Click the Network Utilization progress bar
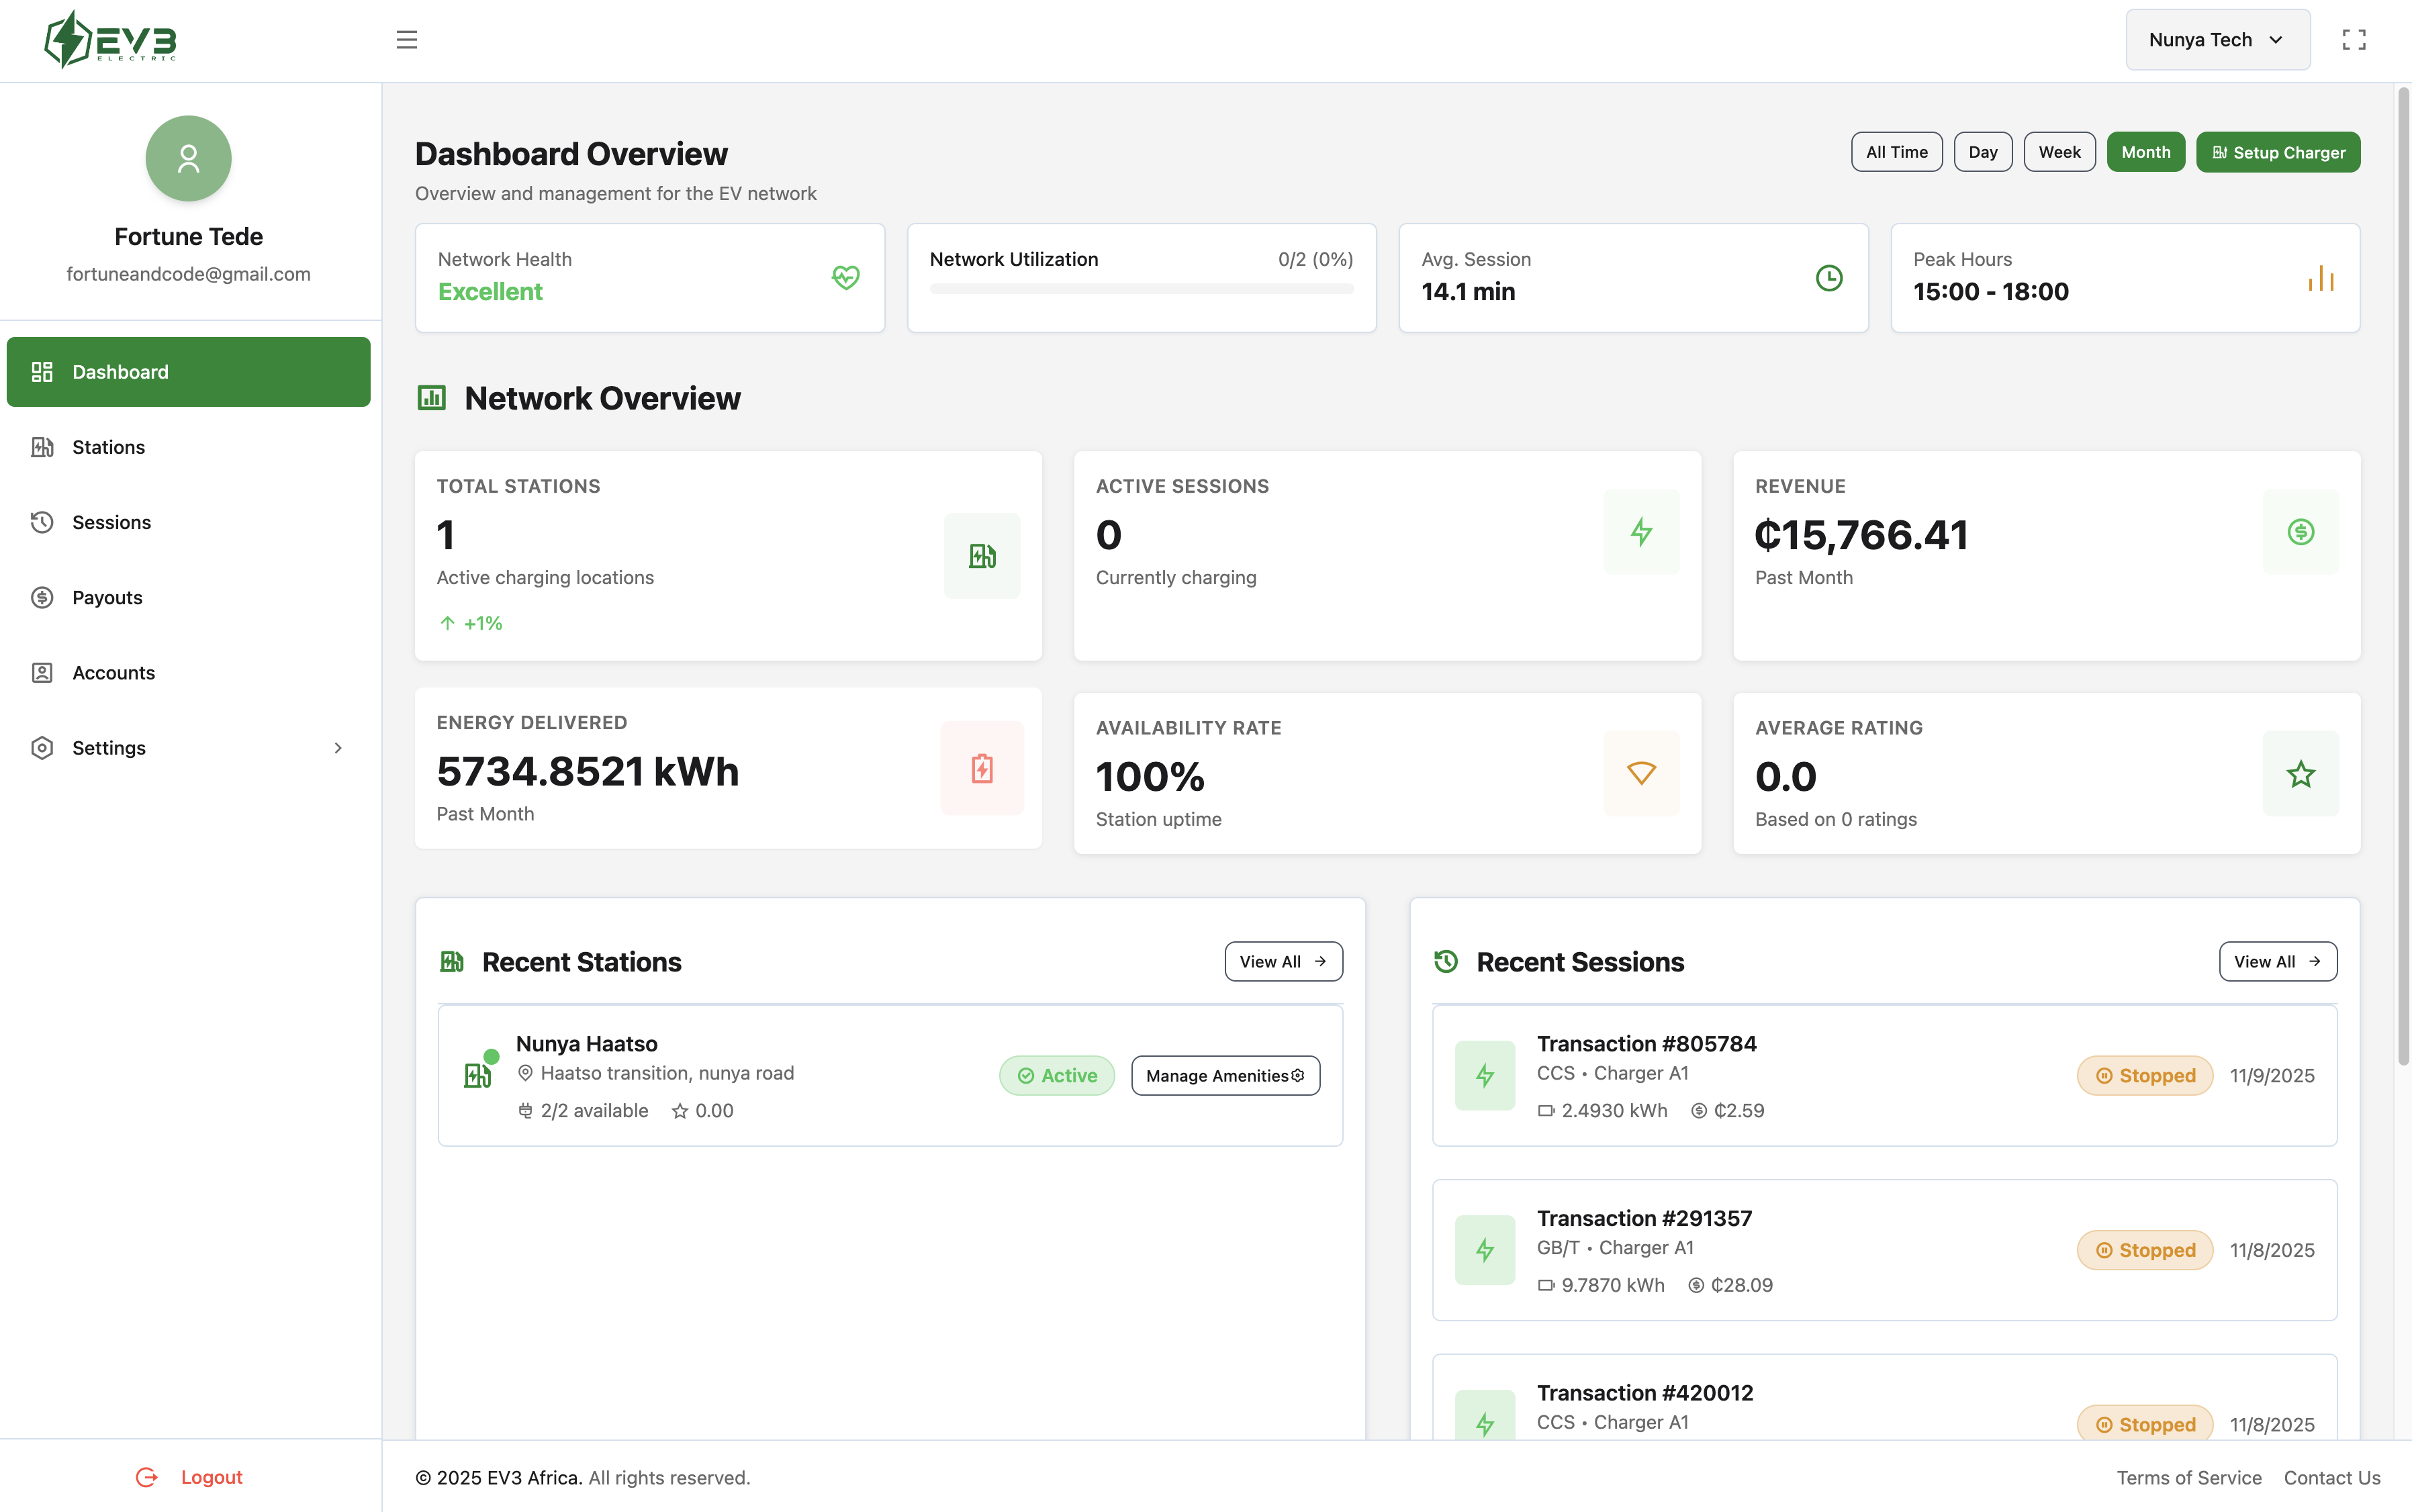Screen dimensions: 2412x1512 click(1140, 289)
